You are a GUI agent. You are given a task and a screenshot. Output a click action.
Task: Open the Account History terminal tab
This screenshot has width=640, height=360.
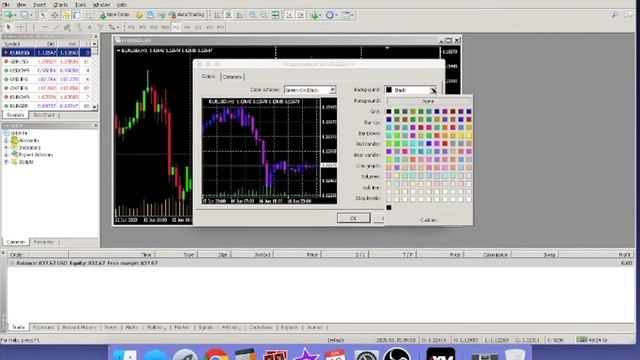click(x=79, y=327)
